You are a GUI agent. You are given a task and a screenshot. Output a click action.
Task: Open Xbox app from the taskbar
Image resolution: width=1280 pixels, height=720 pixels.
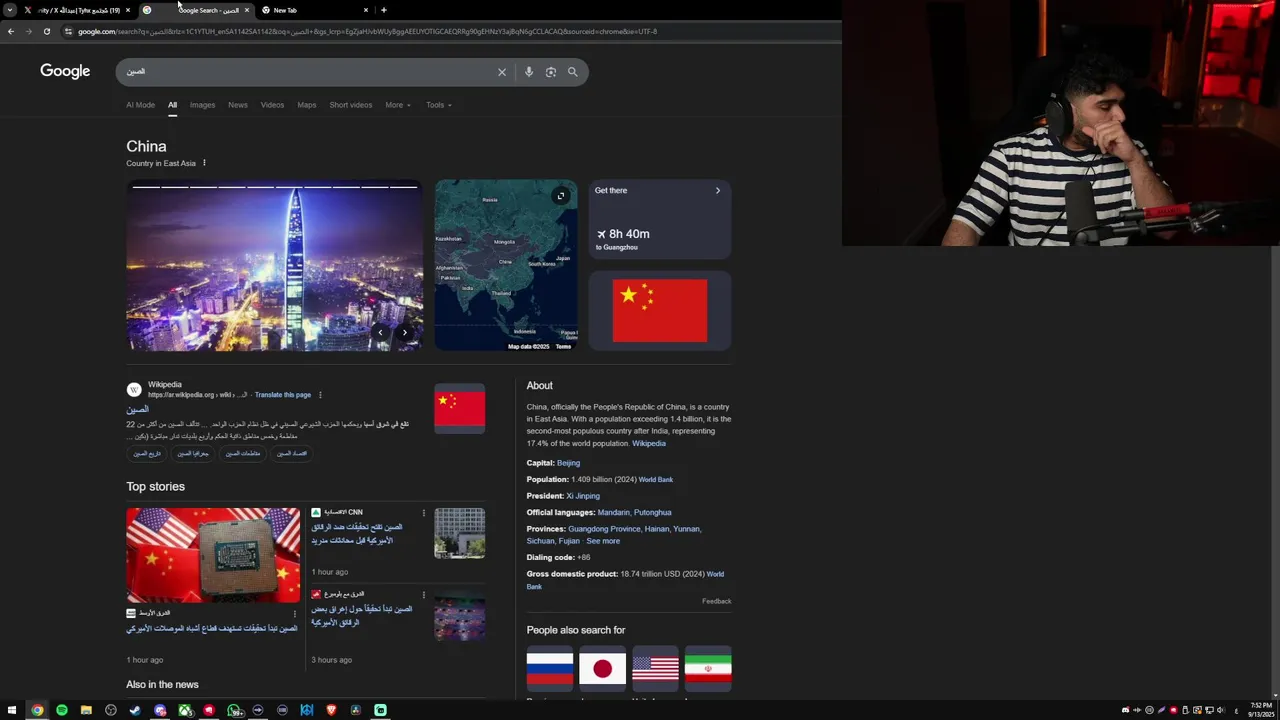click(x=184, y=710)
